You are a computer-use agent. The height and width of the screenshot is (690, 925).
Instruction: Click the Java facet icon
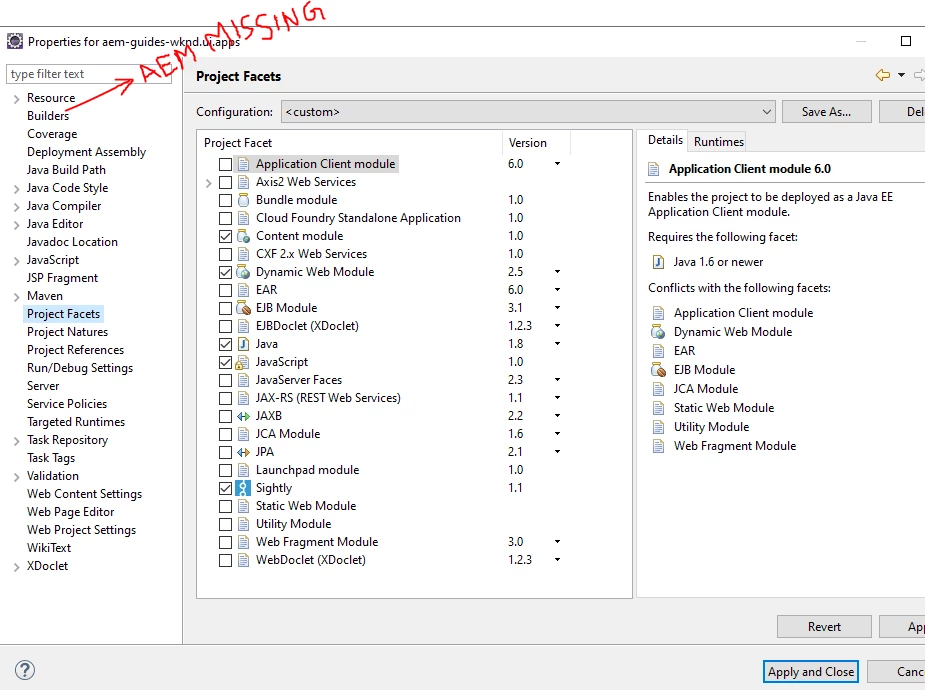(243, 344)
